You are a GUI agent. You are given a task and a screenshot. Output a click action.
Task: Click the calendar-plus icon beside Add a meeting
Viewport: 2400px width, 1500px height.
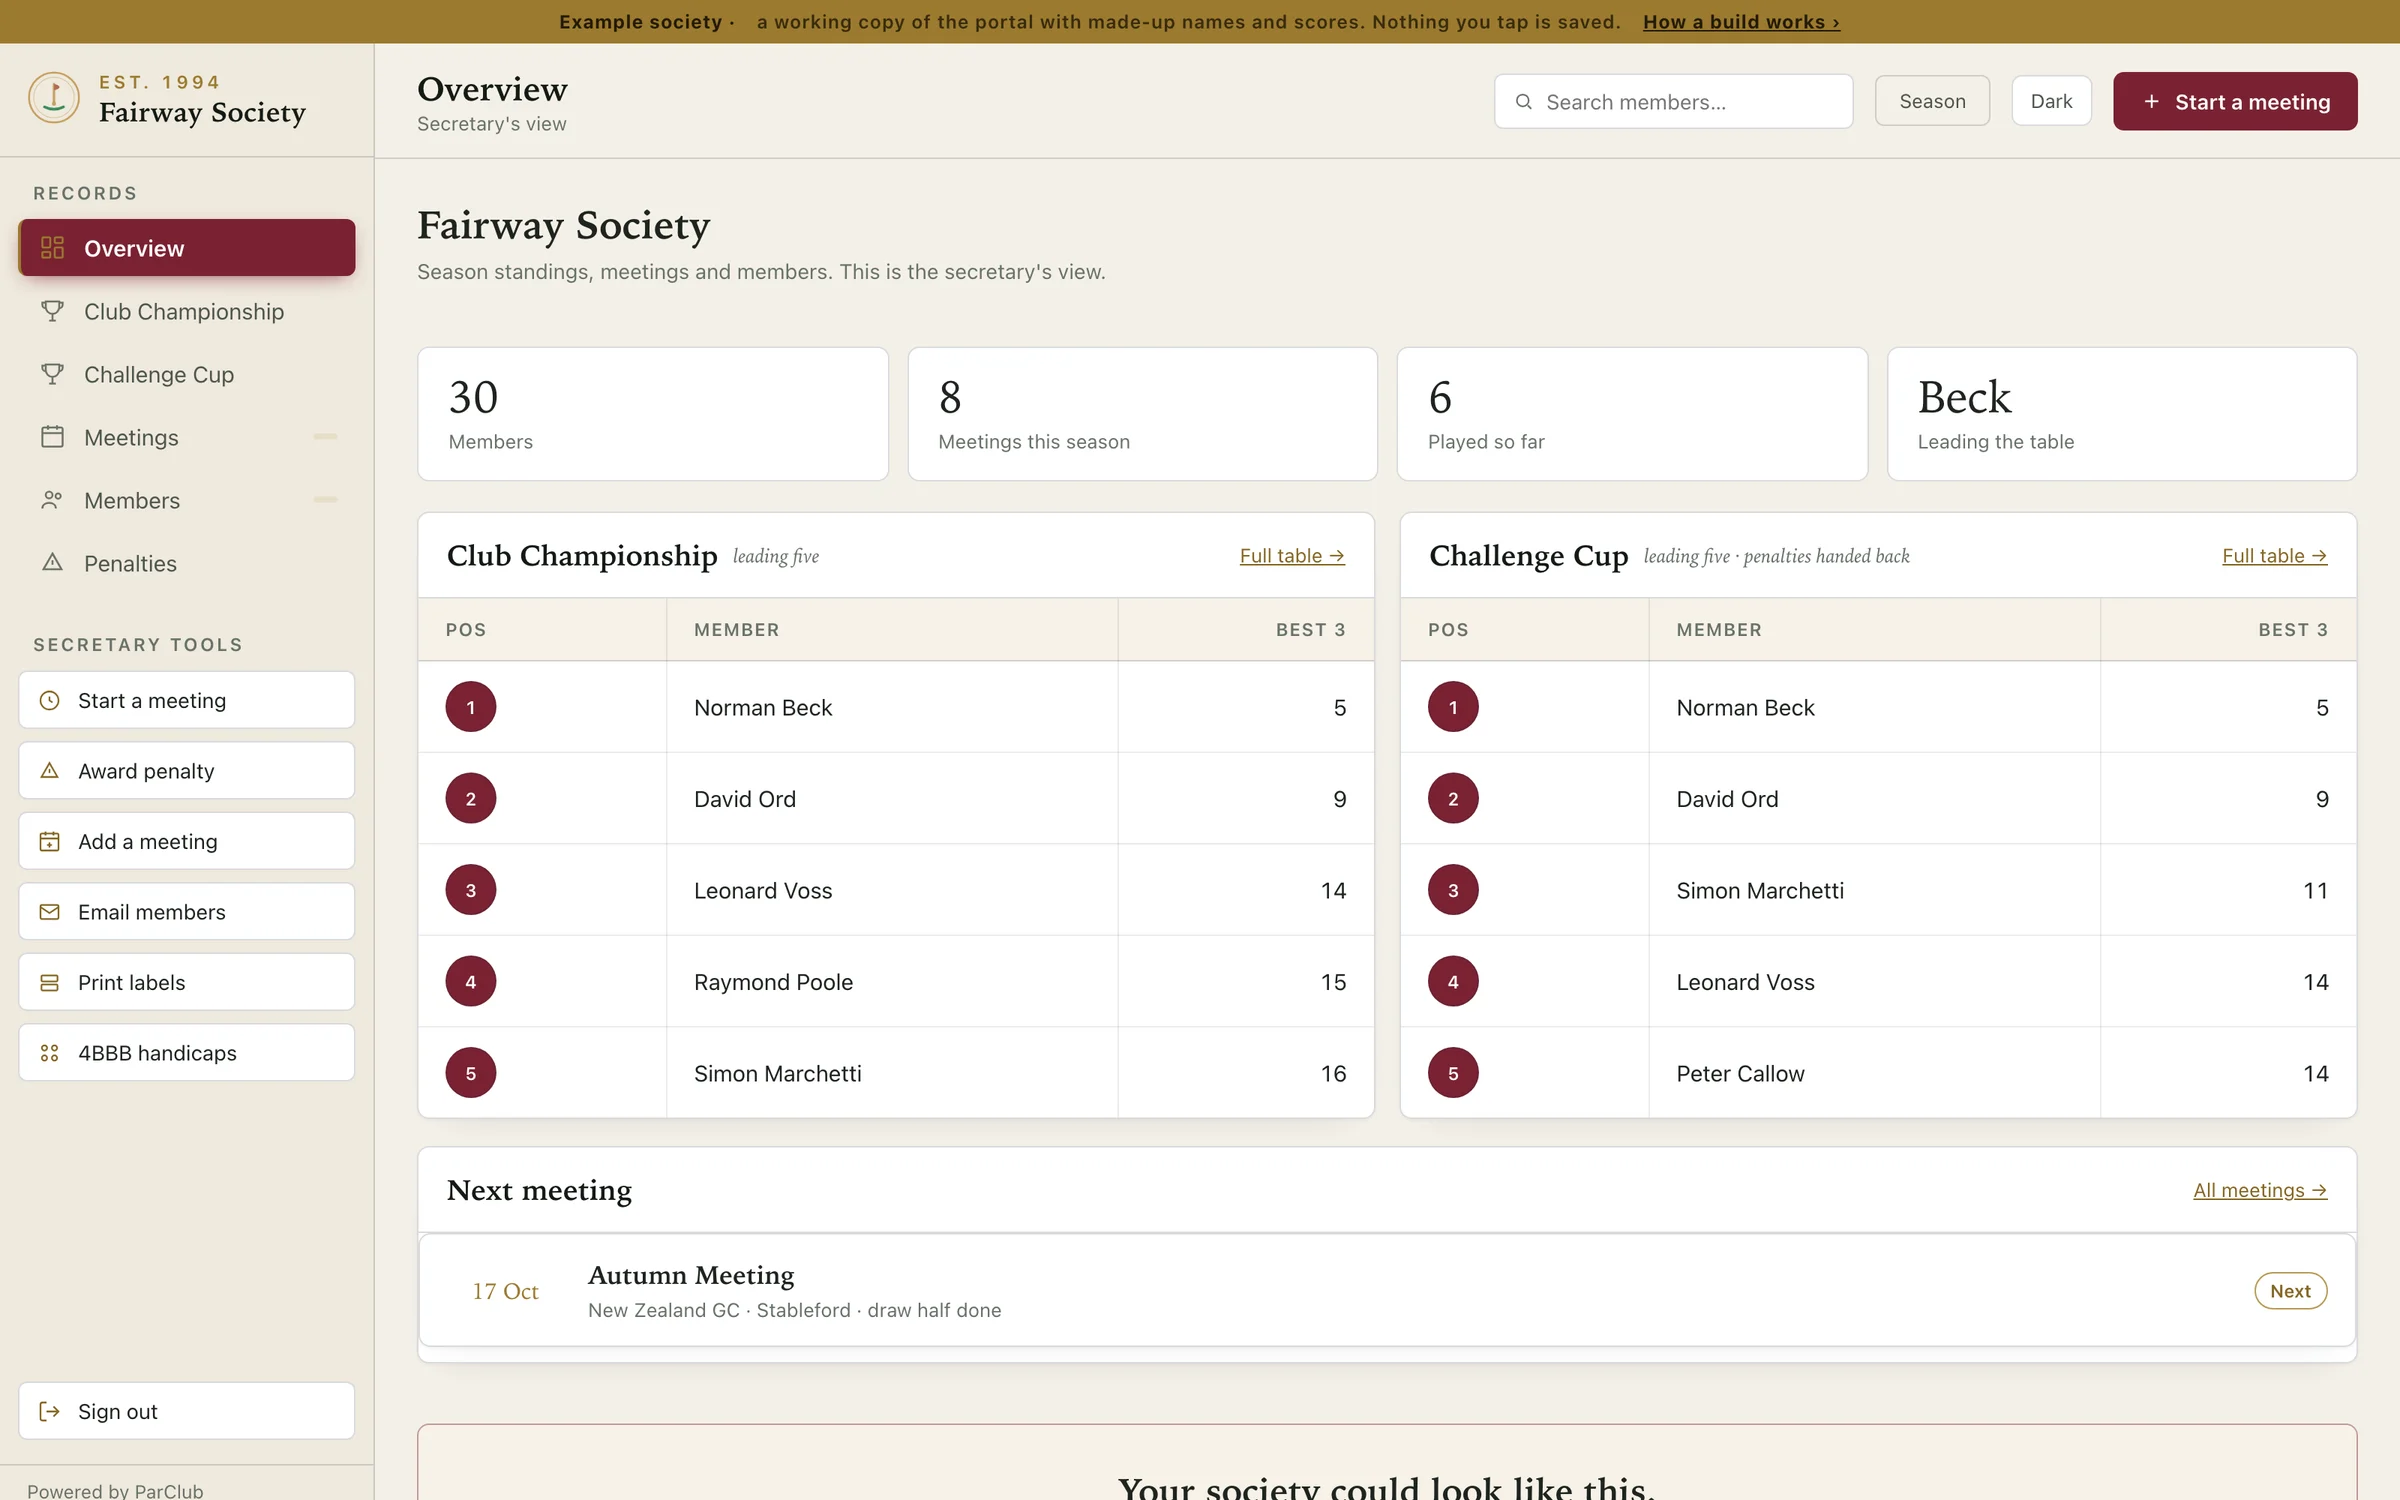[49, 841]
